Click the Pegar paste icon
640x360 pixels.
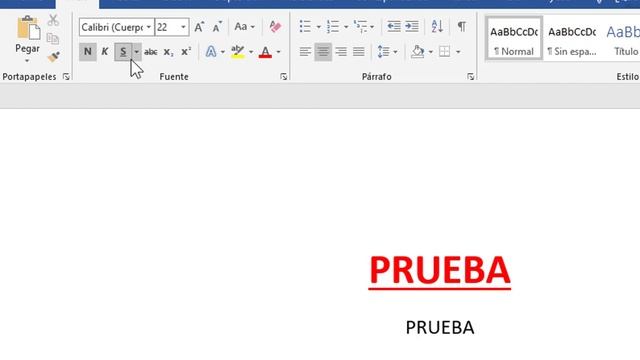point(28,28)
